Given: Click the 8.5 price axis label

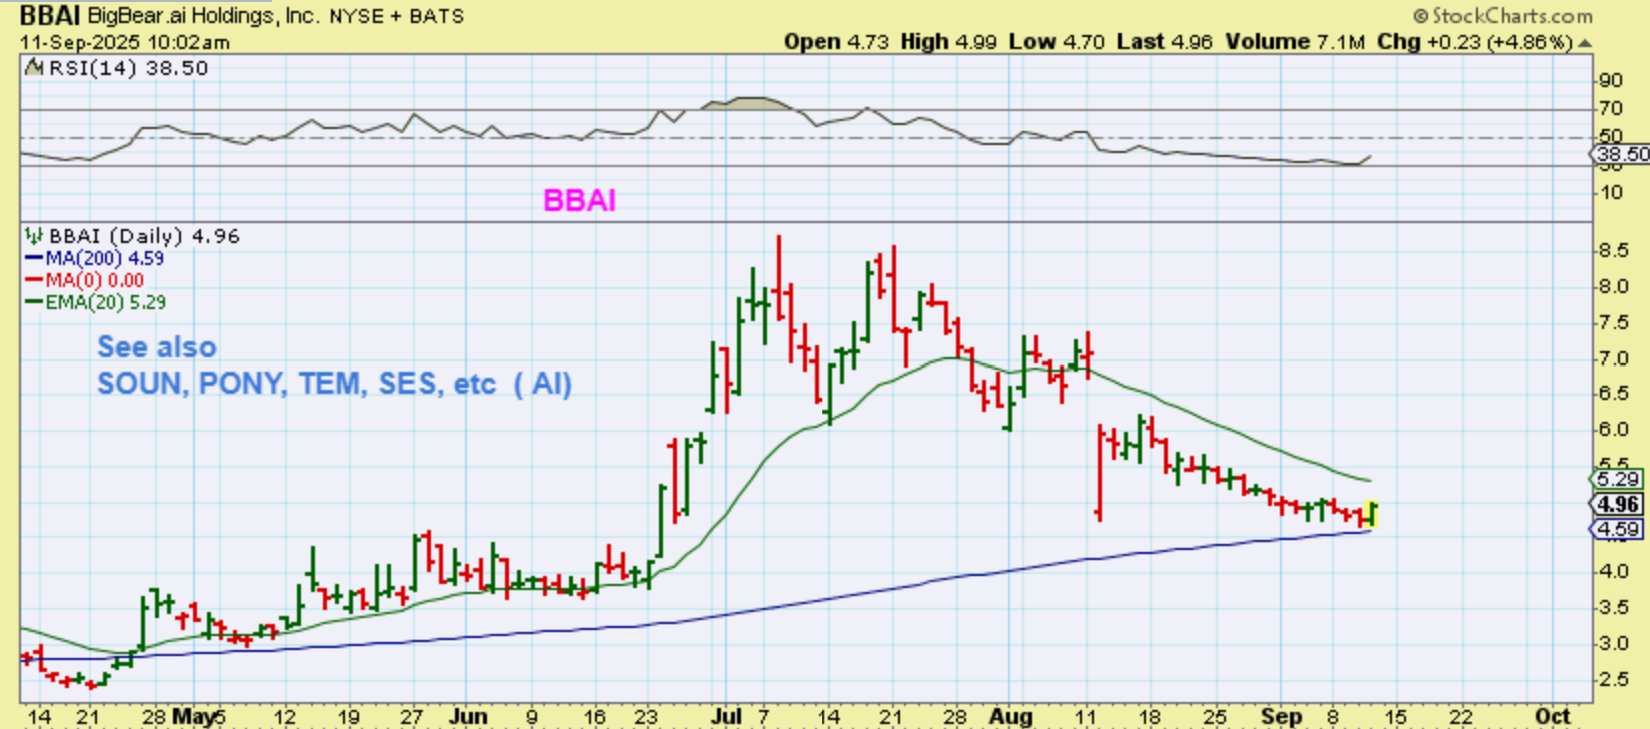Looking at the screenshot, I should point(1613,251).
